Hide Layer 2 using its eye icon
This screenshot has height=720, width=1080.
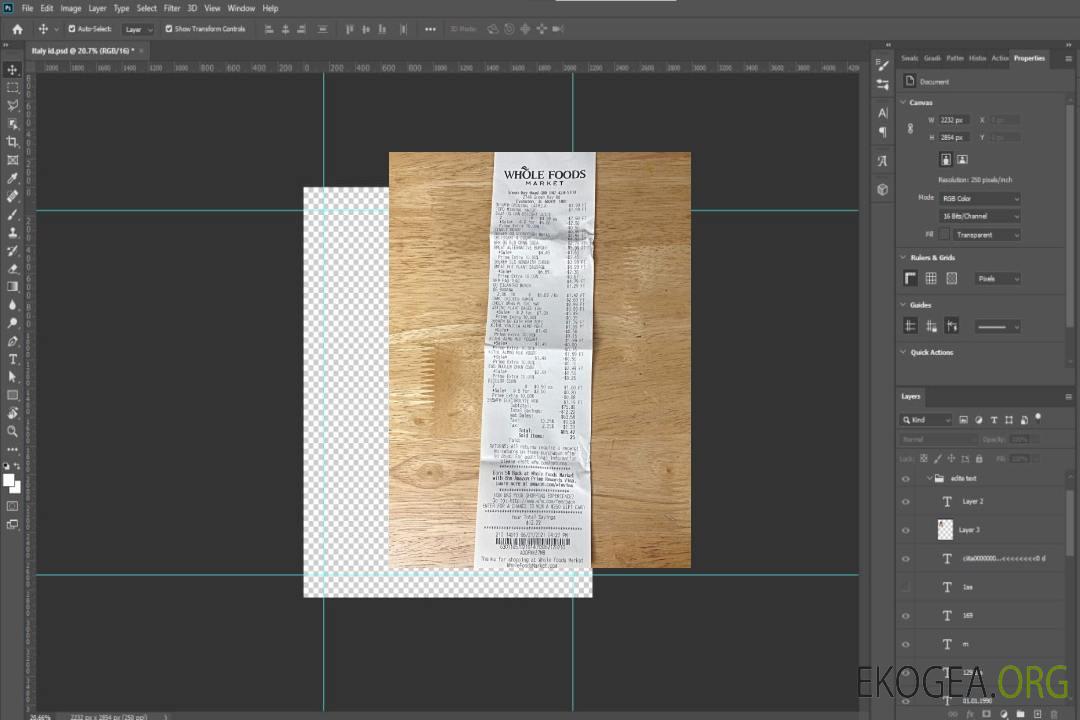click(906, 502)
